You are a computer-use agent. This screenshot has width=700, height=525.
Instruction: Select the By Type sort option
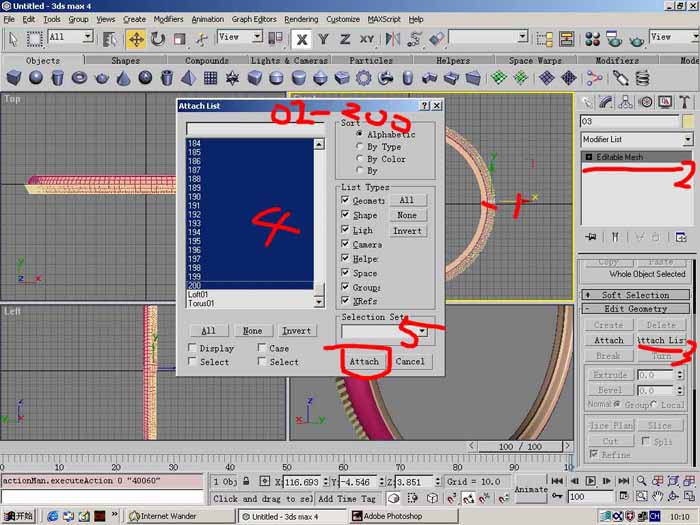(359, 146)
